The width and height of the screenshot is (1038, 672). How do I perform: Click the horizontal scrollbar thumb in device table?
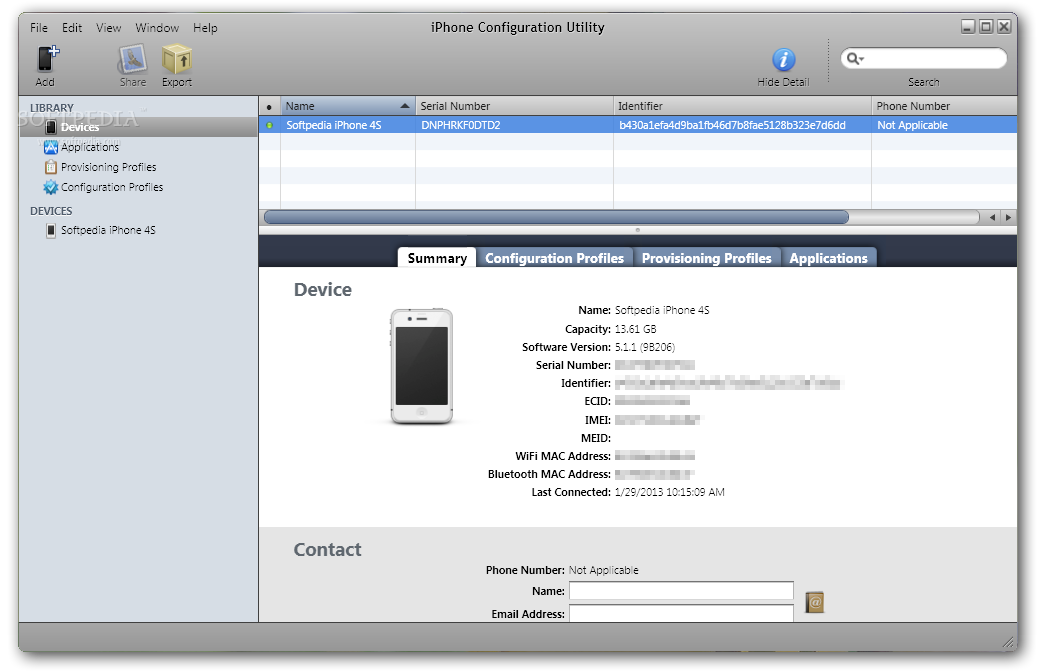click(x=556, y=217)
